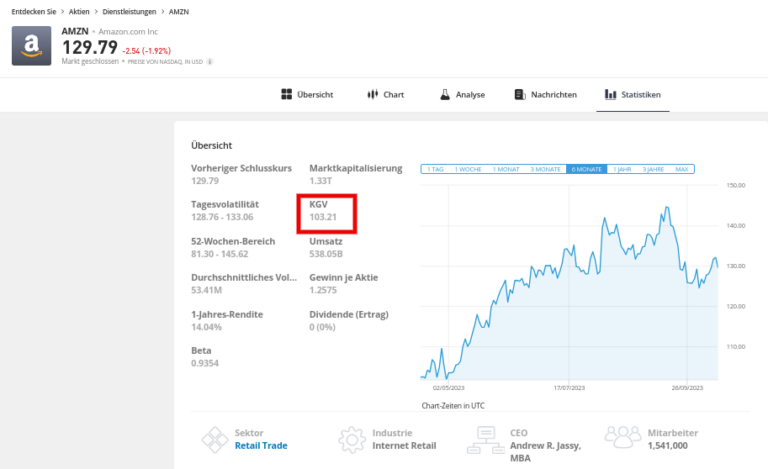
Task: Click the 02/05/2023 chart date label
Action: coord(448,388)
